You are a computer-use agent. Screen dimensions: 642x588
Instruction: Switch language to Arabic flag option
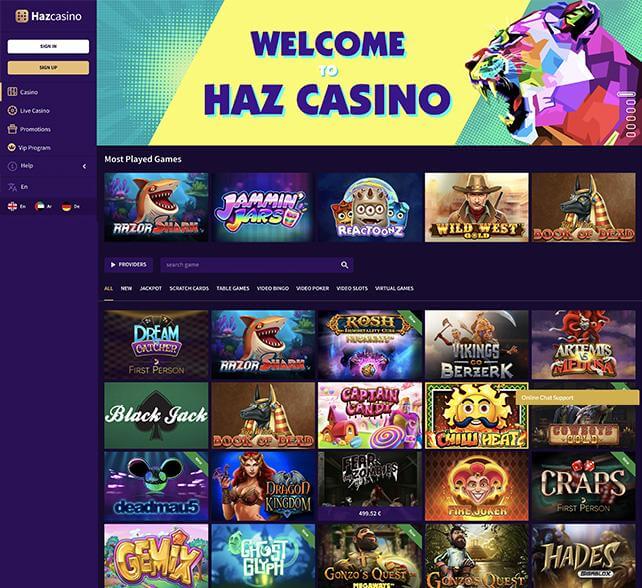coord(40,206)
